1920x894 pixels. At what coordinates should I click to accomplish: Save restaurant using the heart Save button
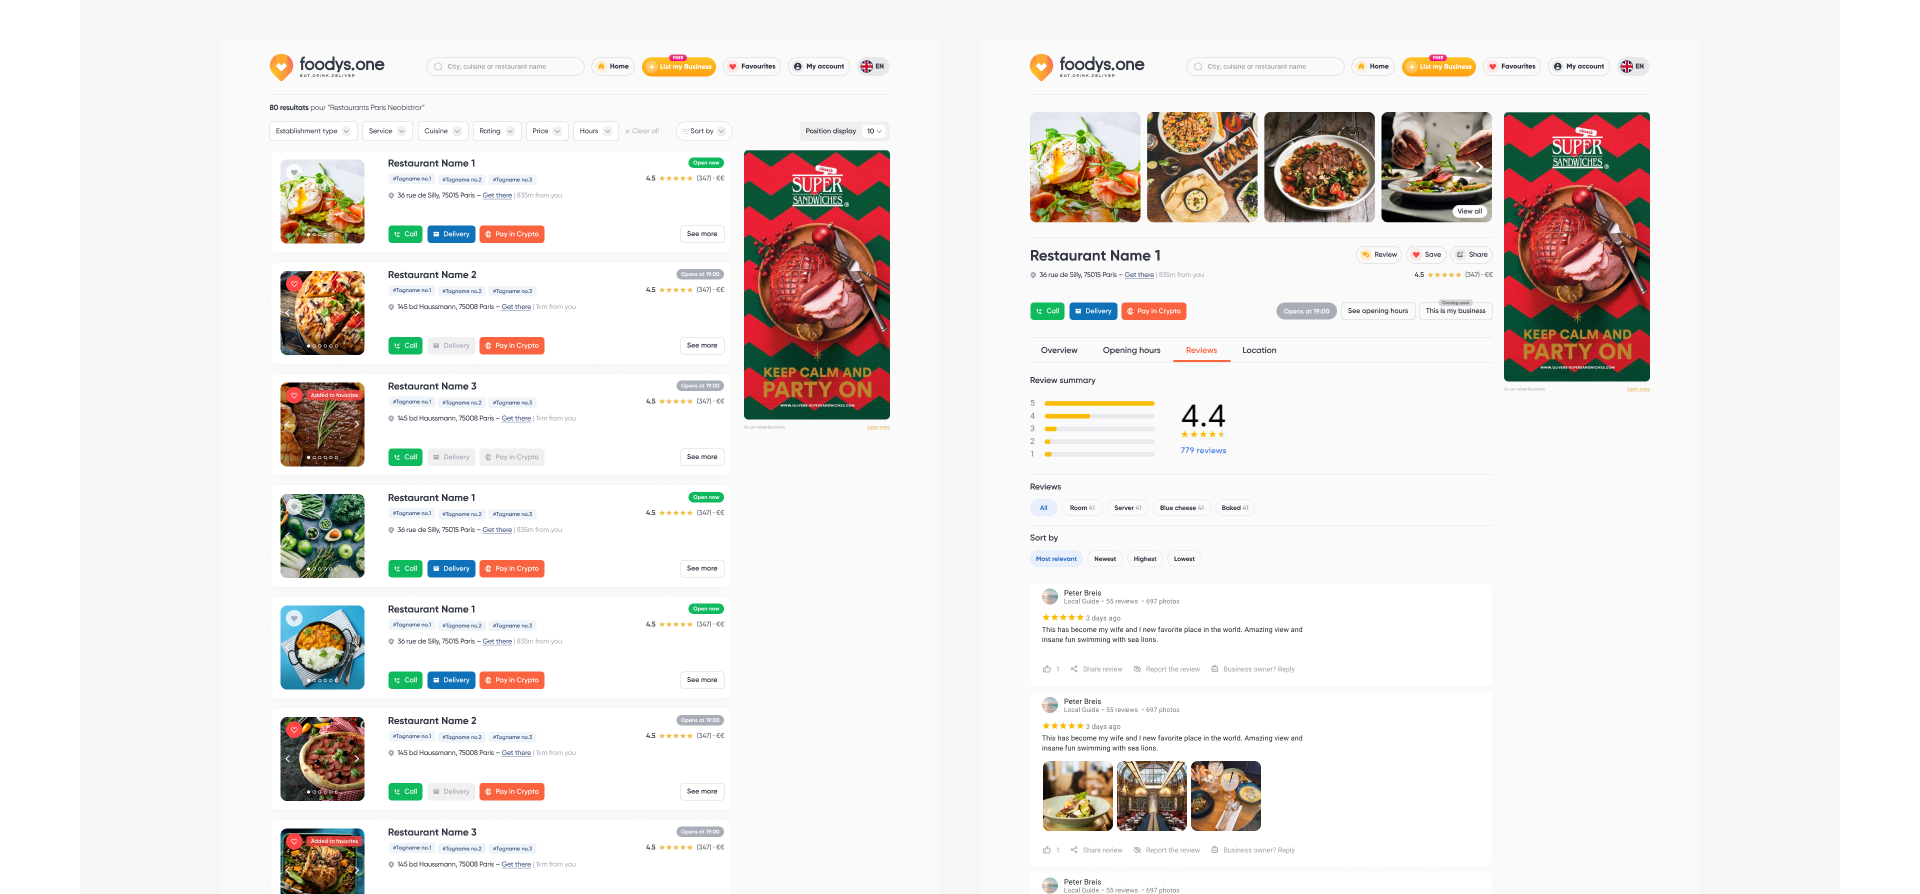[x=1426, y=255]
